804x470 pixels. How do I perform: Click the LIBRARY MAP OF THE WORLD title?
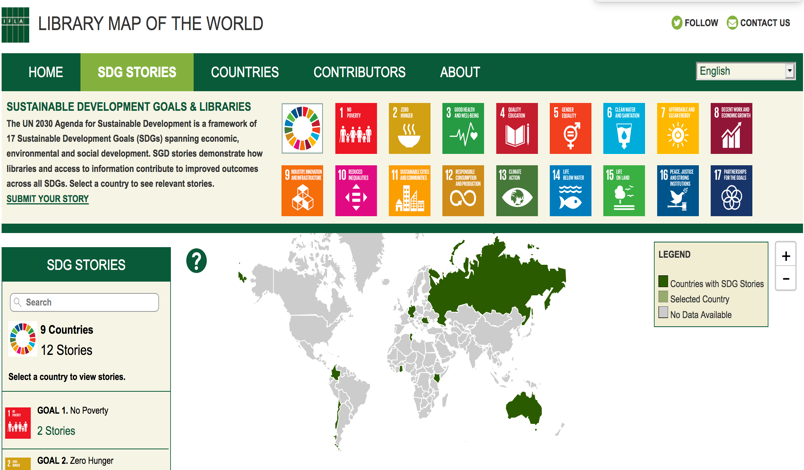(x=151, y=24)
